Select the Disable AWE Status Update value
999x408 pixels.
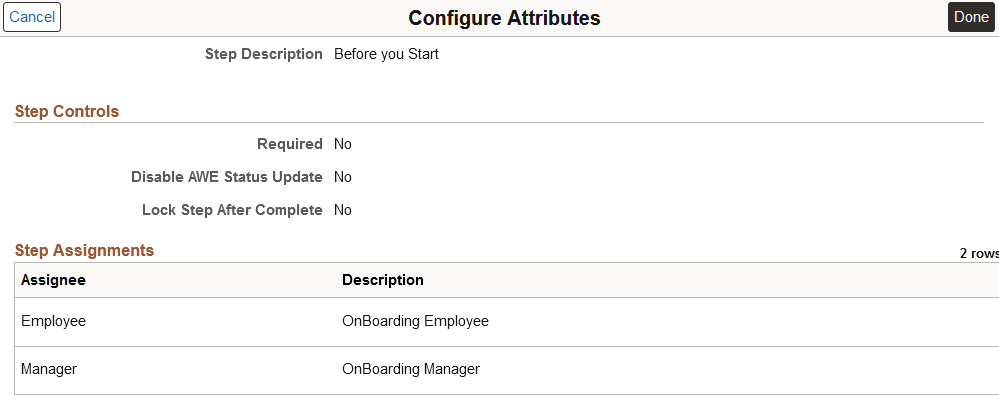[343, 177]
